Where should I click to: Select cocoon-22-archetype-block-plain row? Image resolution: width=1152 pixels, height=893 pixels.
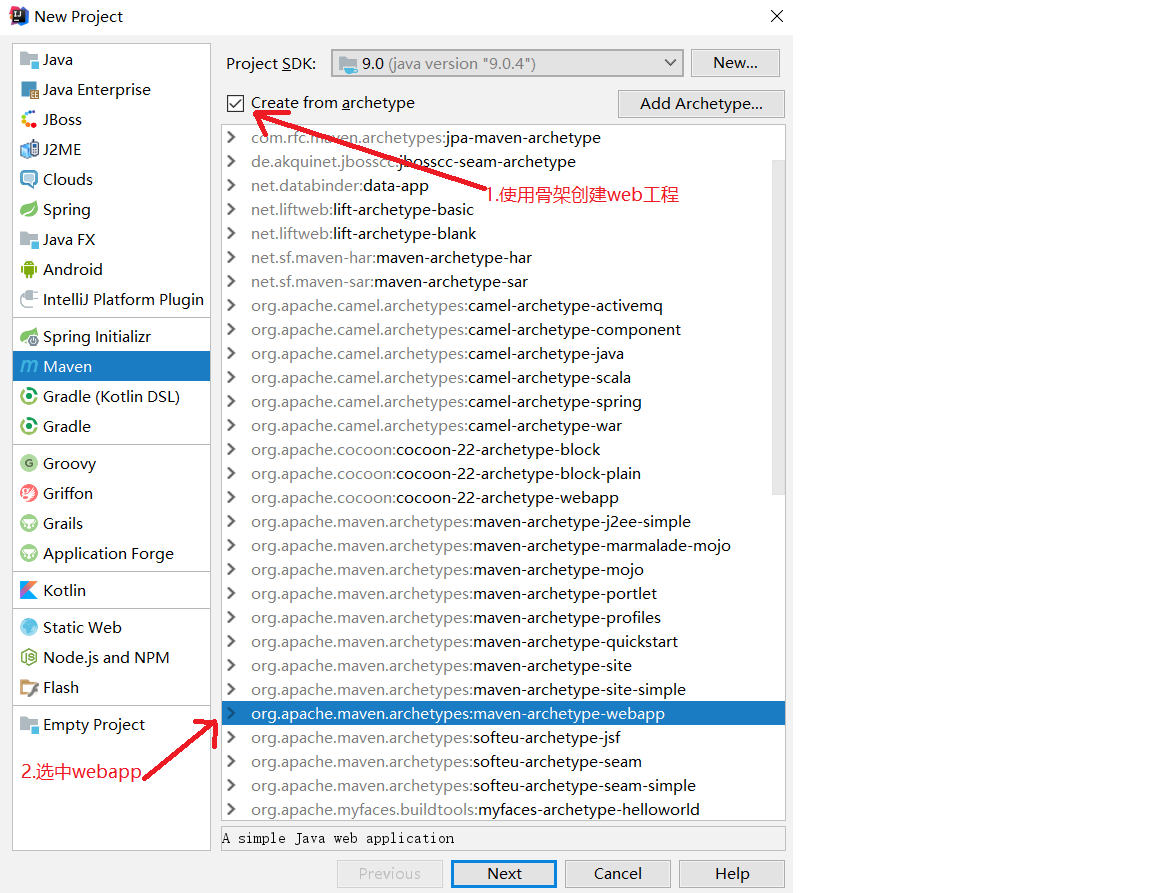coord(503,473)
